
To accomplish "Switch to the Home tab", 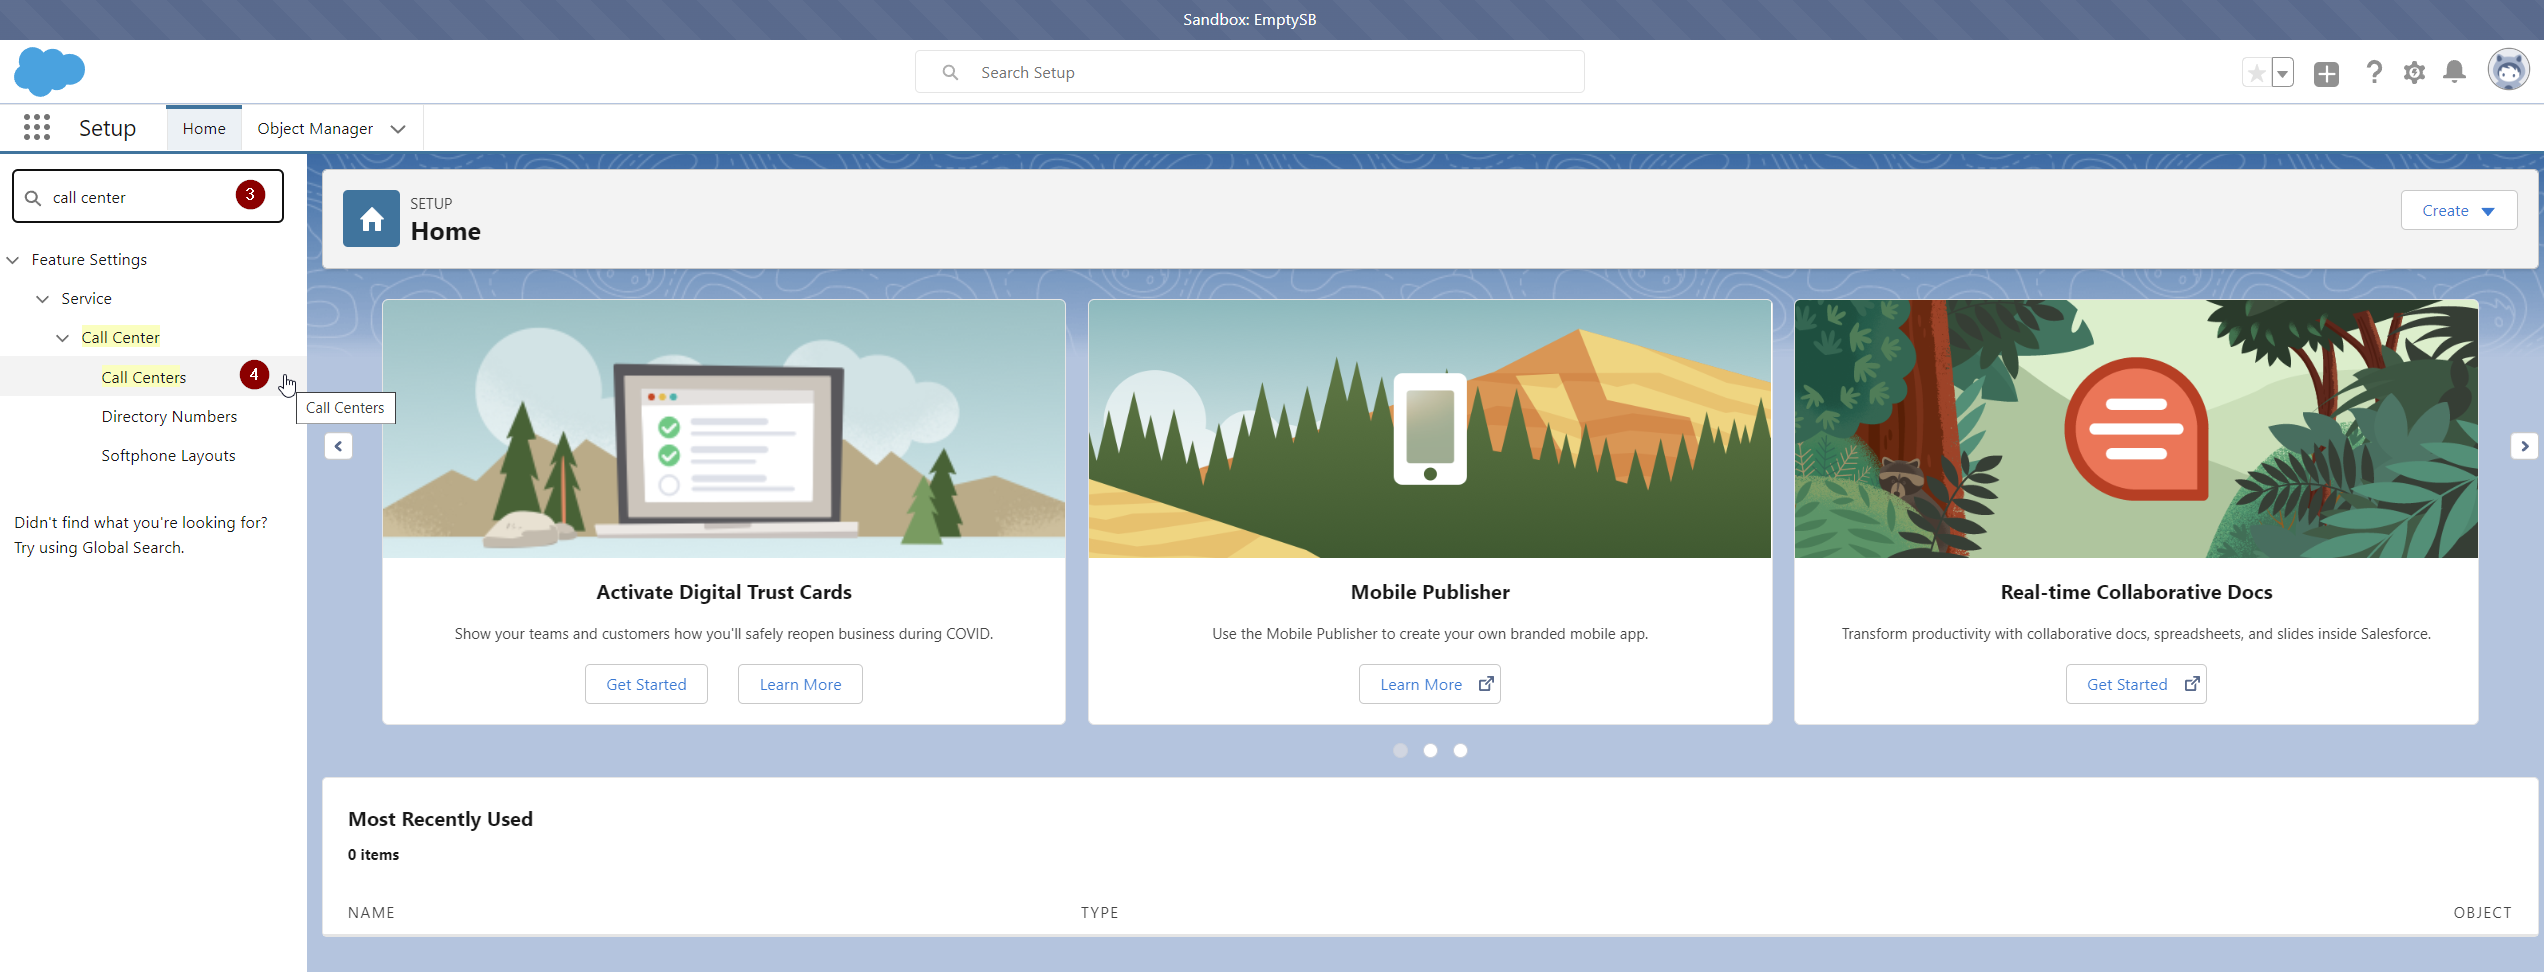I will coord(204,128).
